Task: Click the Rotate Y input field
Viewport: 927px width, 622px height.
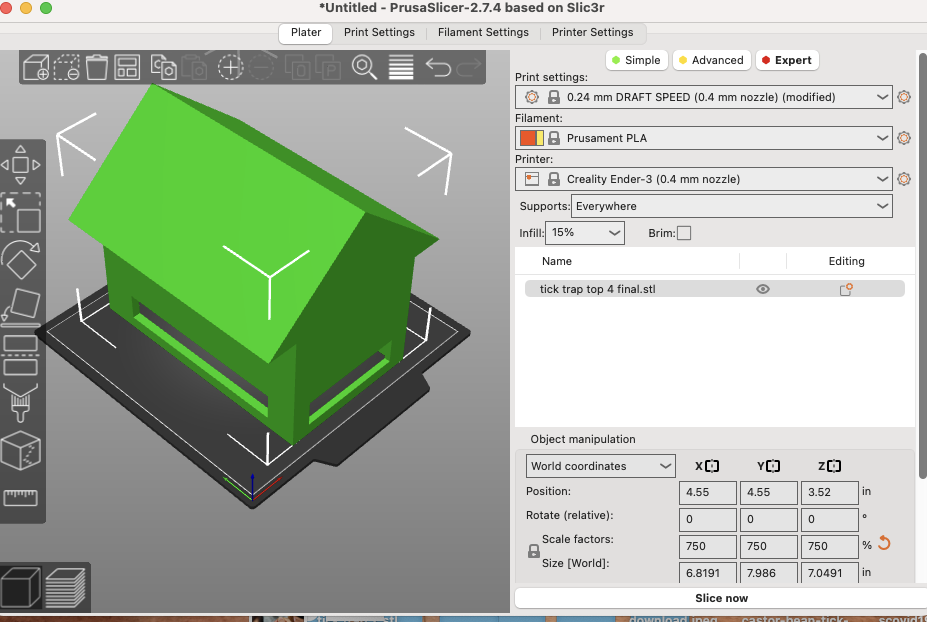Action: click(x=769, y=519)
